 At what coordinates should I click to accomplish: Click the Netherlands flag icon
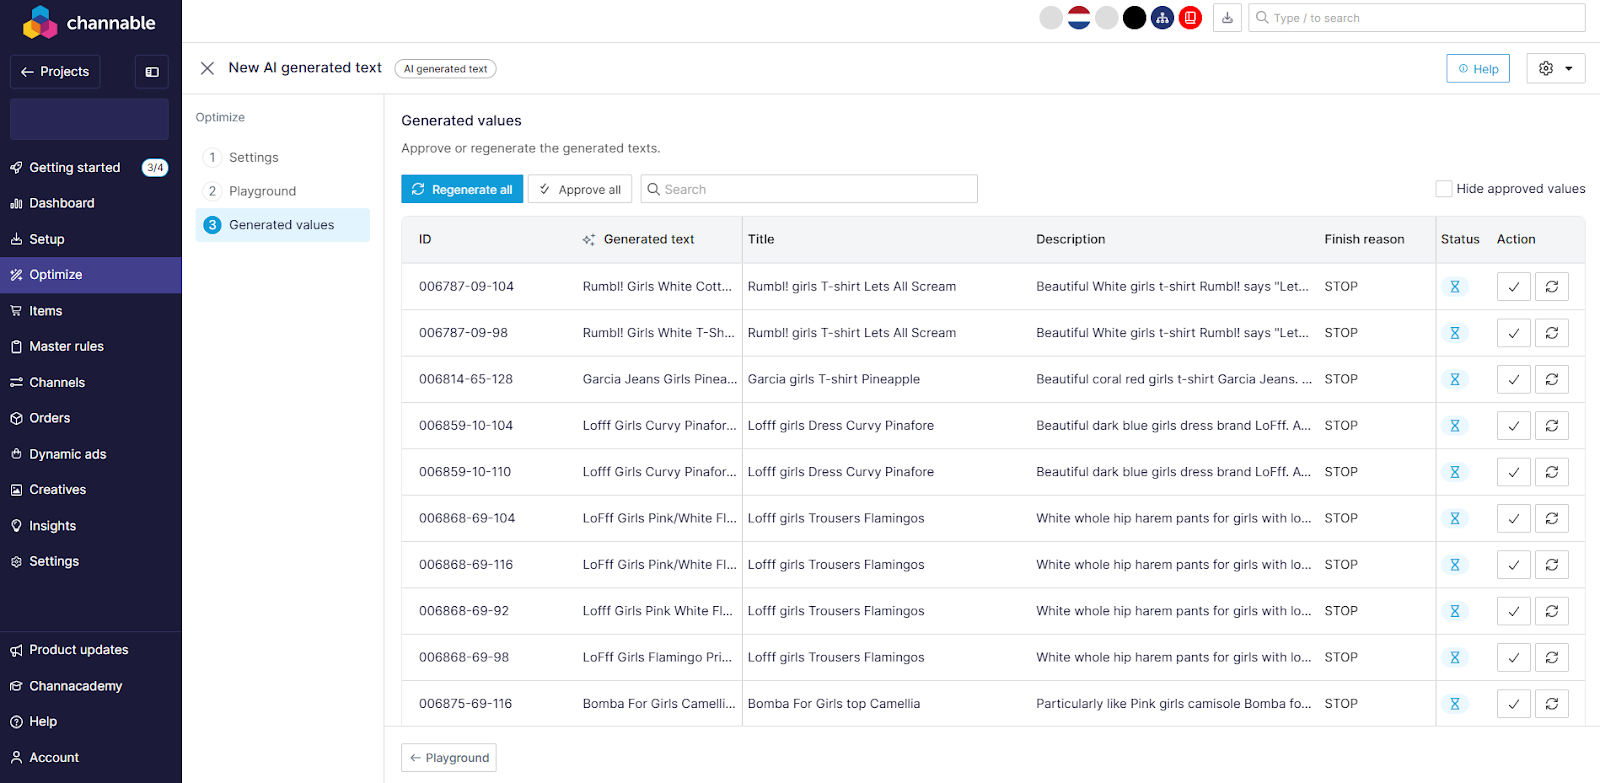click(x=1079, y=18)
